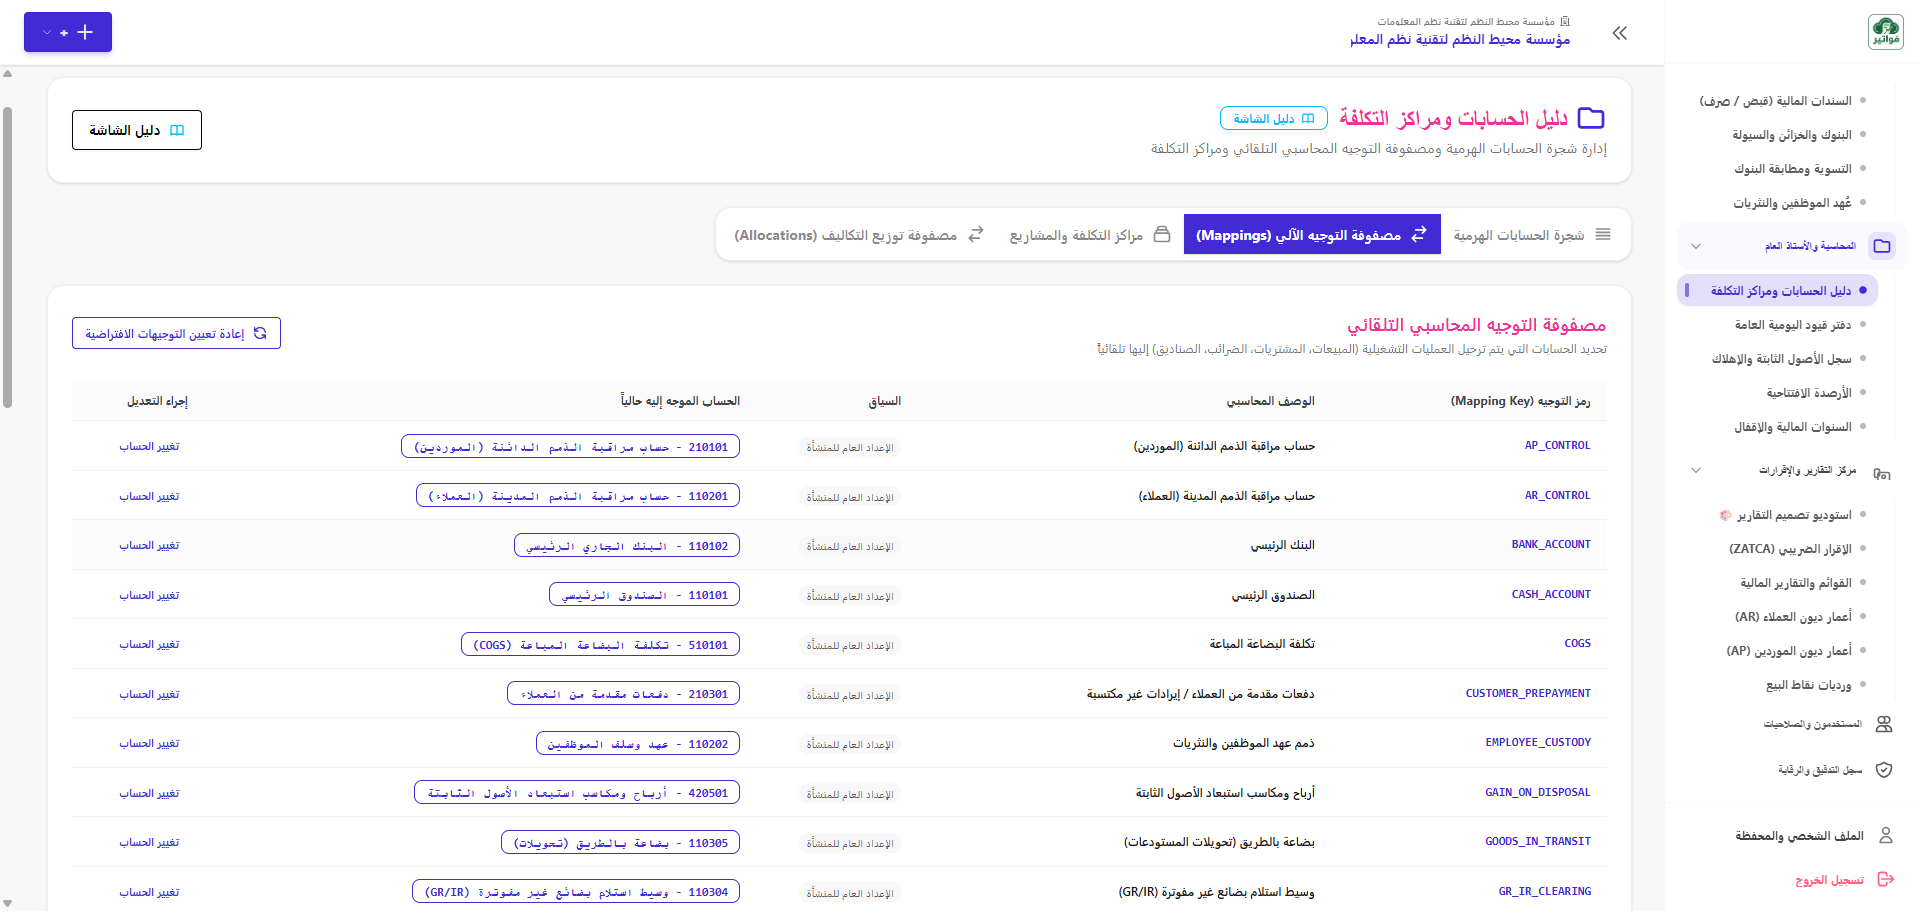Switch to شجرة الحسابات الهرمية tab
This screenshot has width=1920, height=911.
1534,234
